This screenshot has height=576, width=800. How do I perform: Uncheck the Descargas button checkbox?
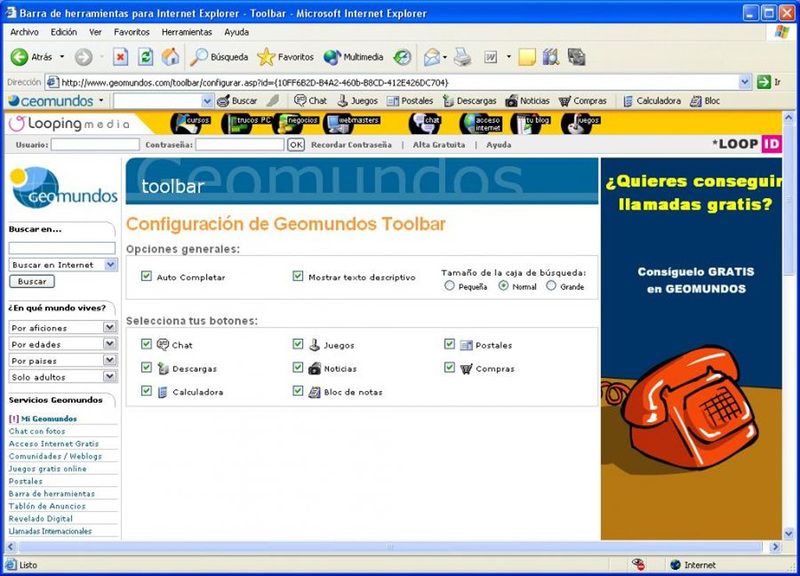(146, 367)
